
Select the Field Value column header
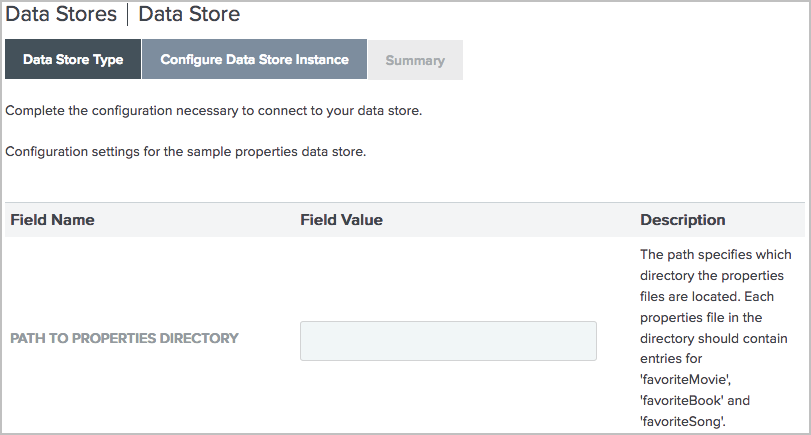pos(341,220)
